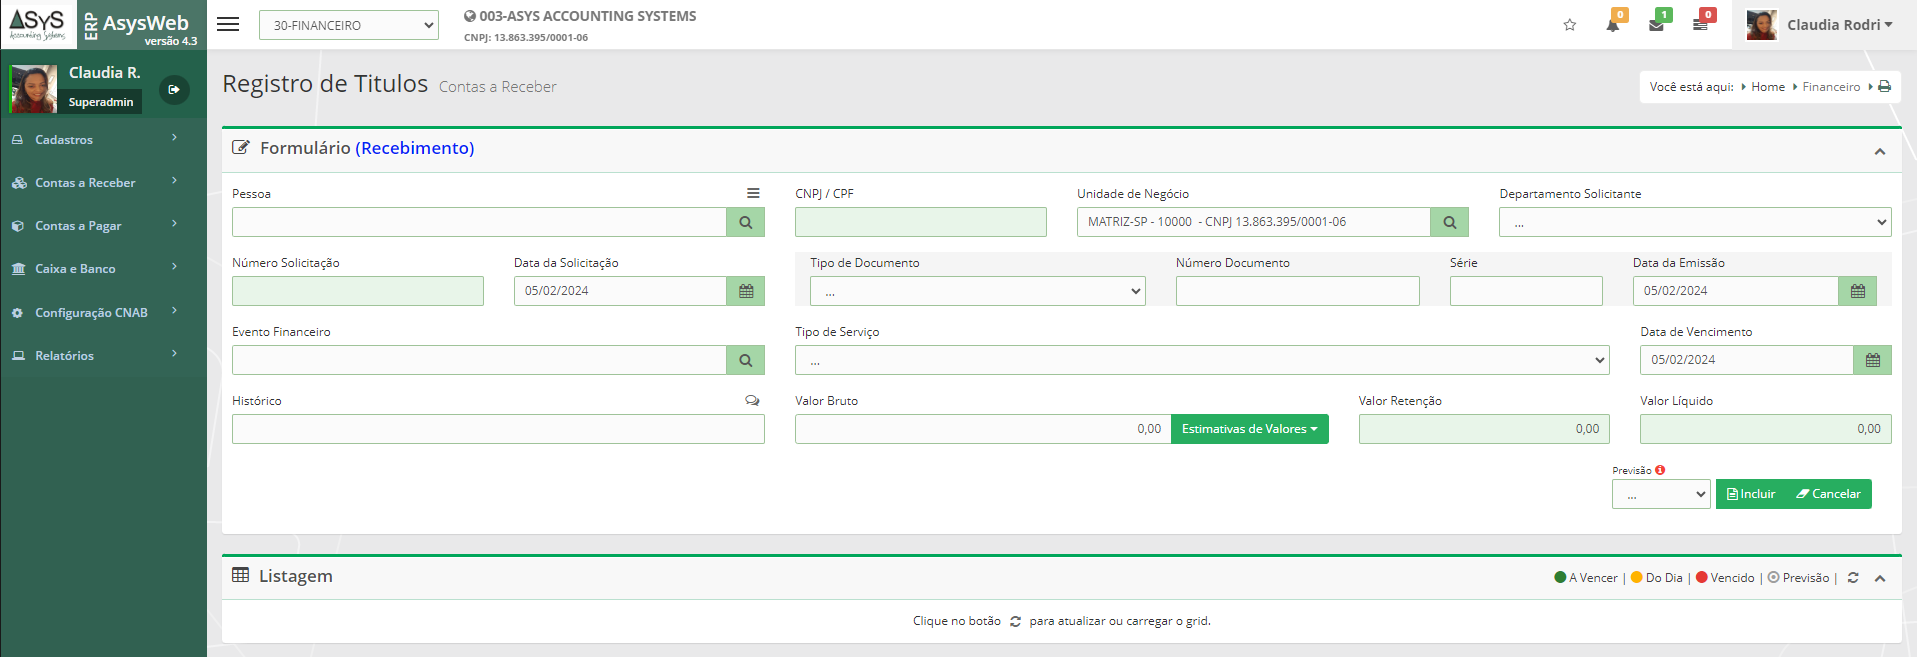Toggle the A Vencer green status filter
Screen dimensions: 1917x657
tap(1586, 578)
